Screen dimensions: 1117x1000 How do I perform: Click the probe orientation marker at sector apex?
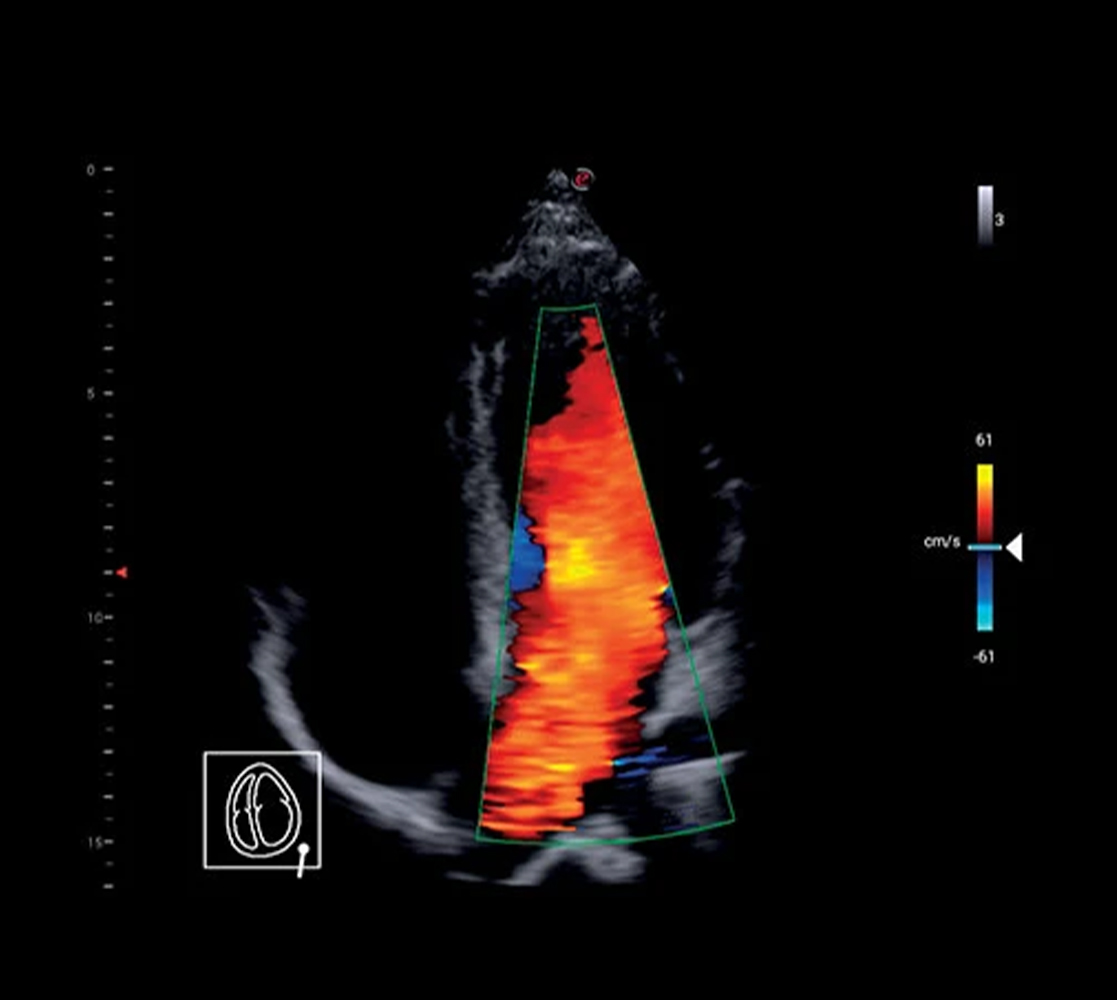click(583, 179)
